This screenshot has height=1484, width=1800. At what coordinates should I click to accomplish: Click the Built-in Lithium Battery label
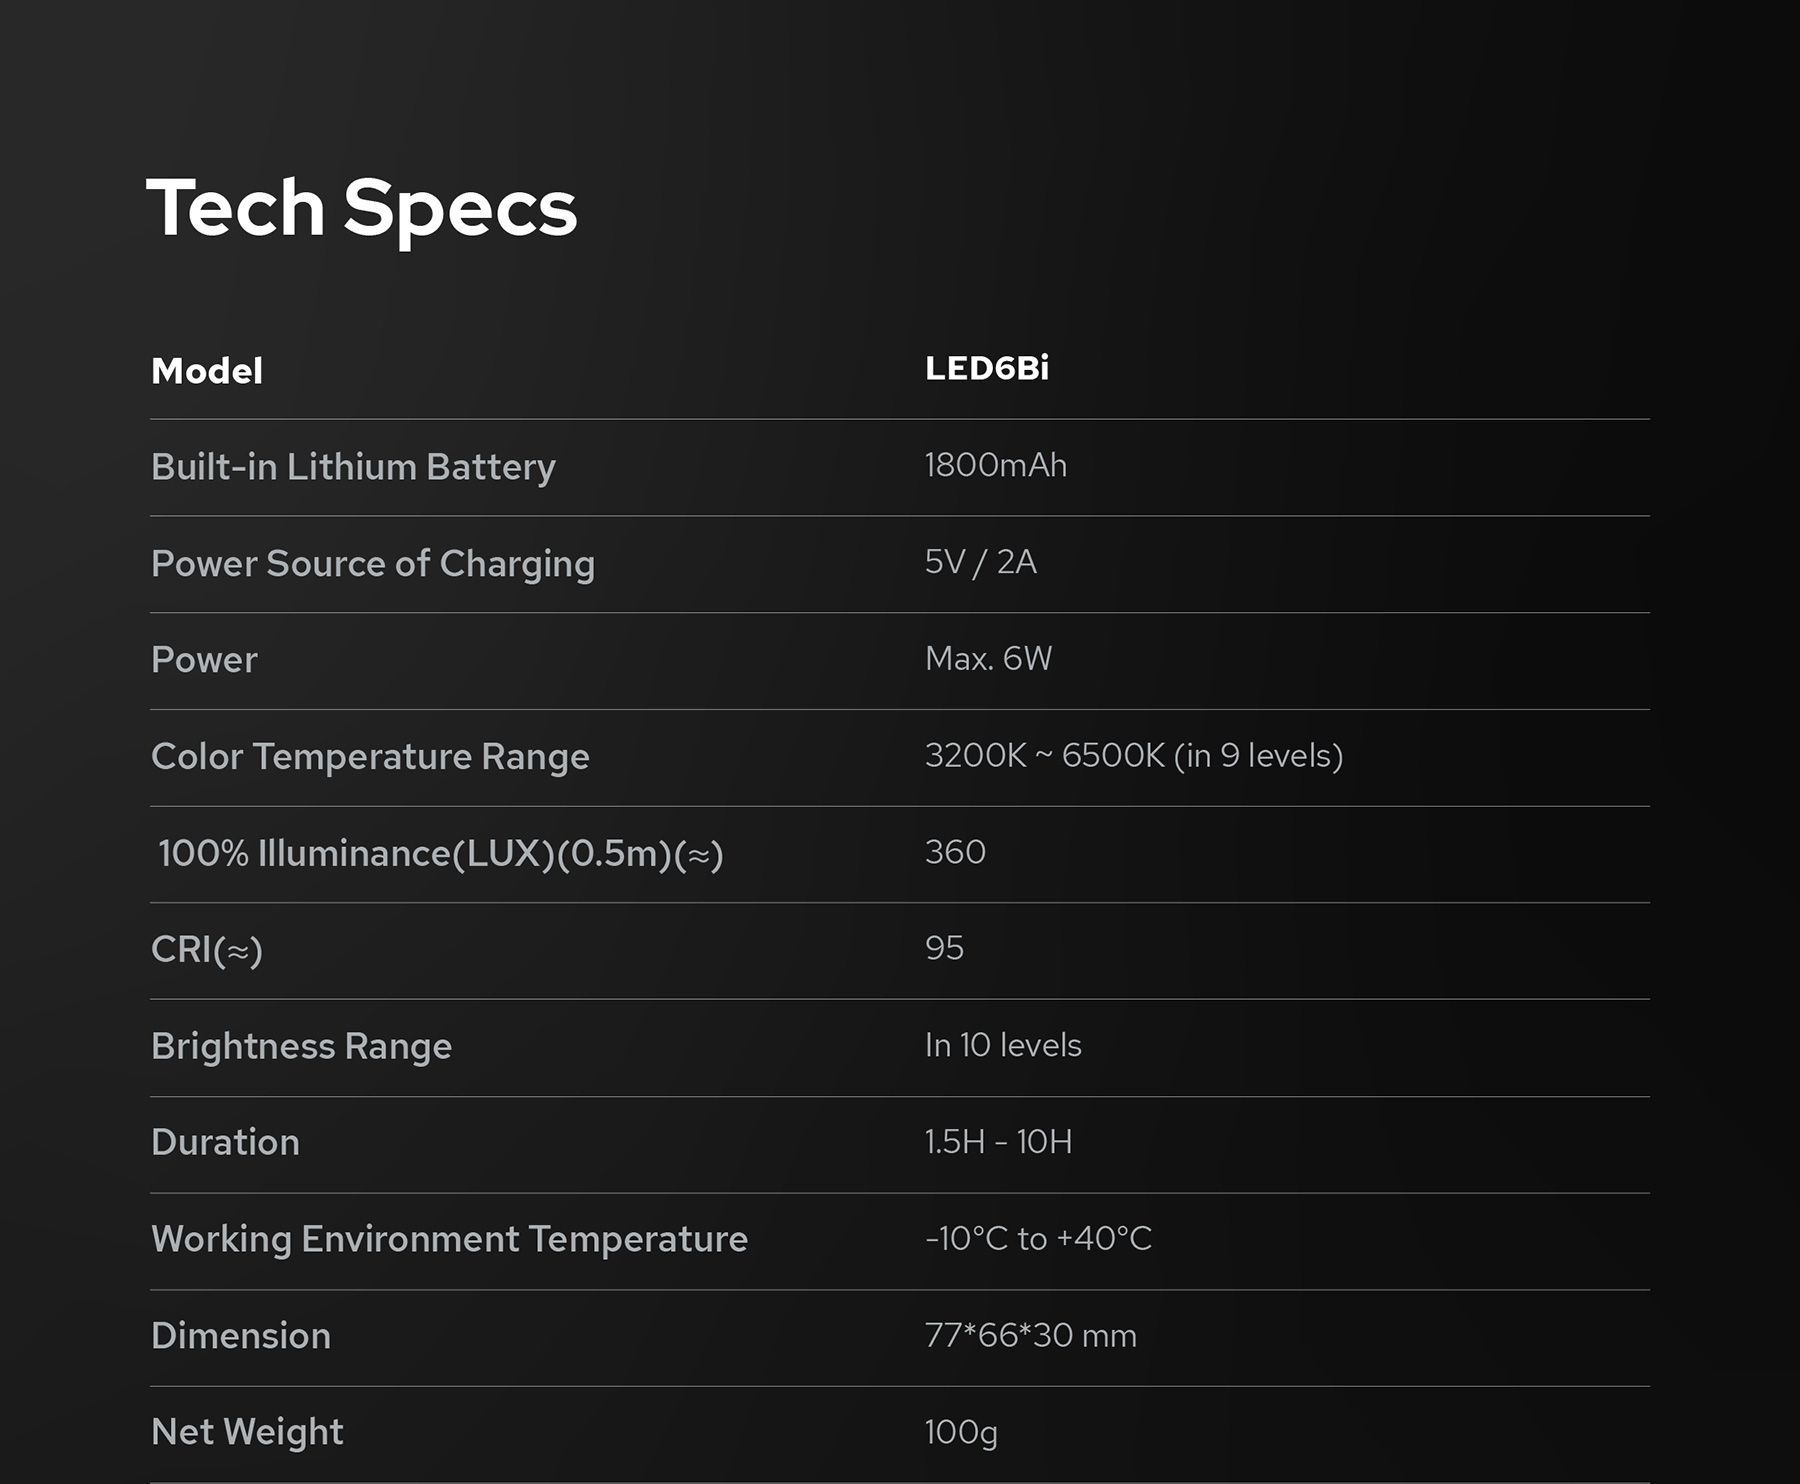353,467
